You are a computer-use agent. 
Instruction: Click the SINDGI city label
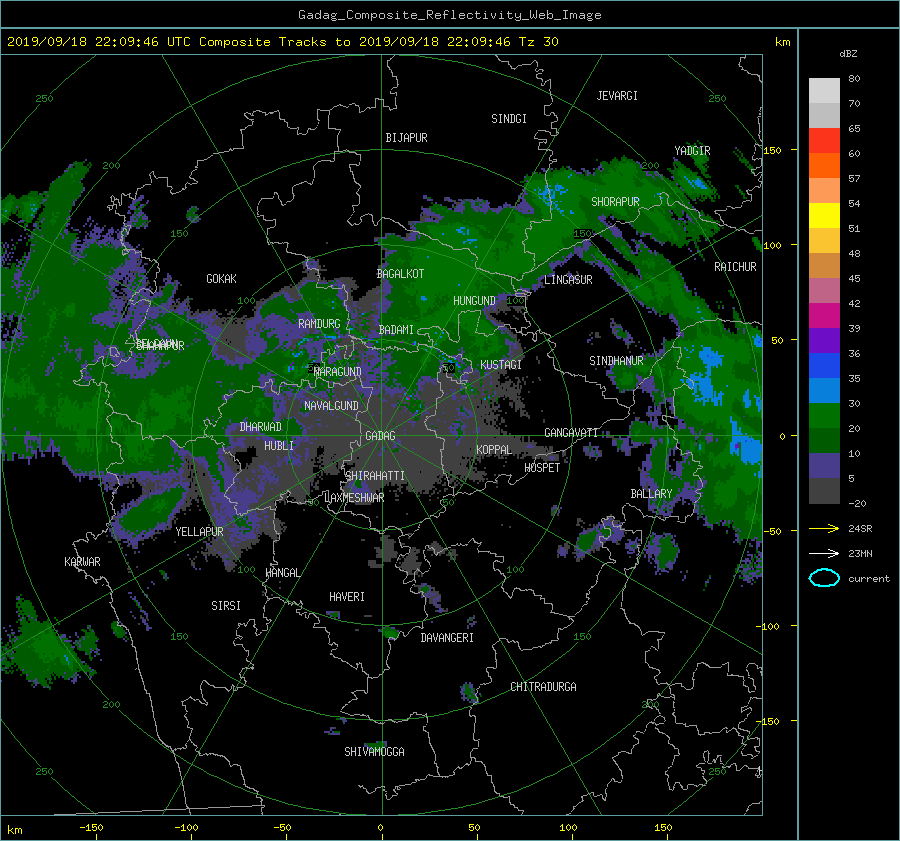509,119
